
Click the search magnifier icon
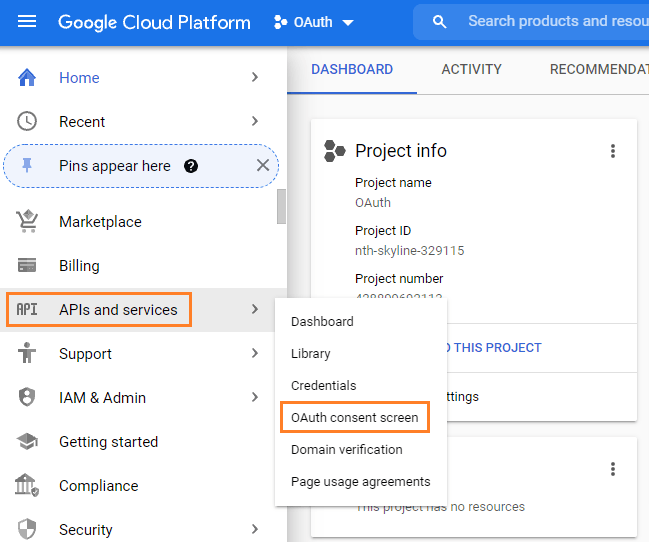440,22
